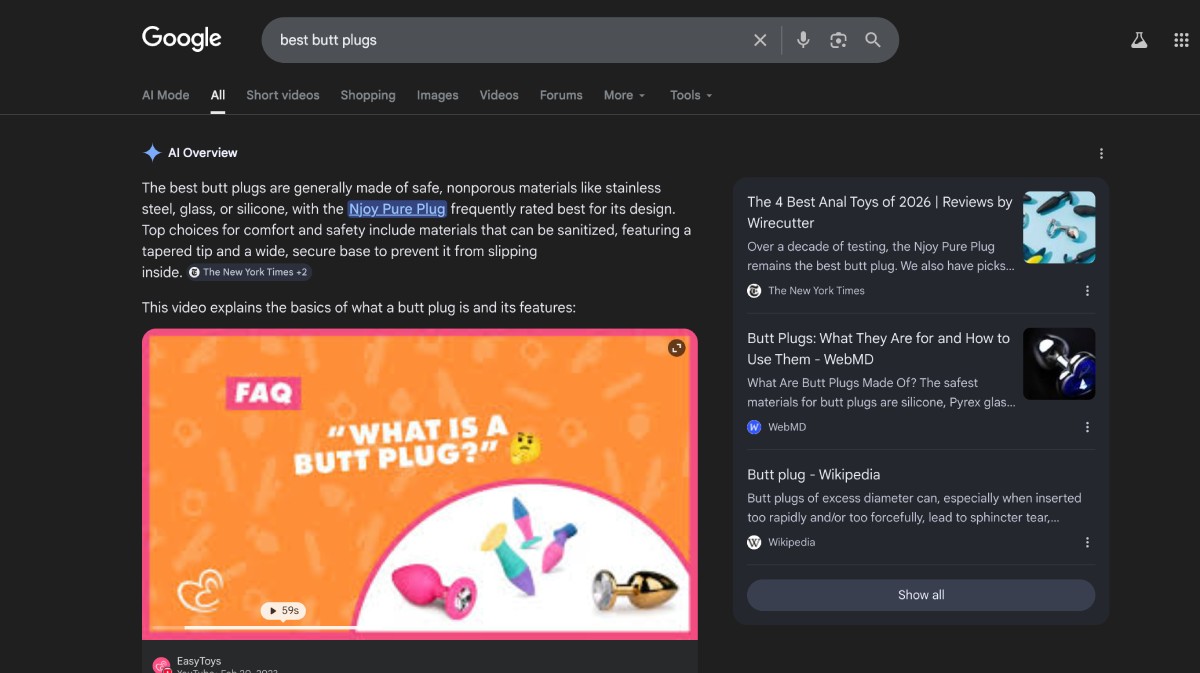
Task: Expand the video with fullscreen icon
Action: click(x=677, y=348)
